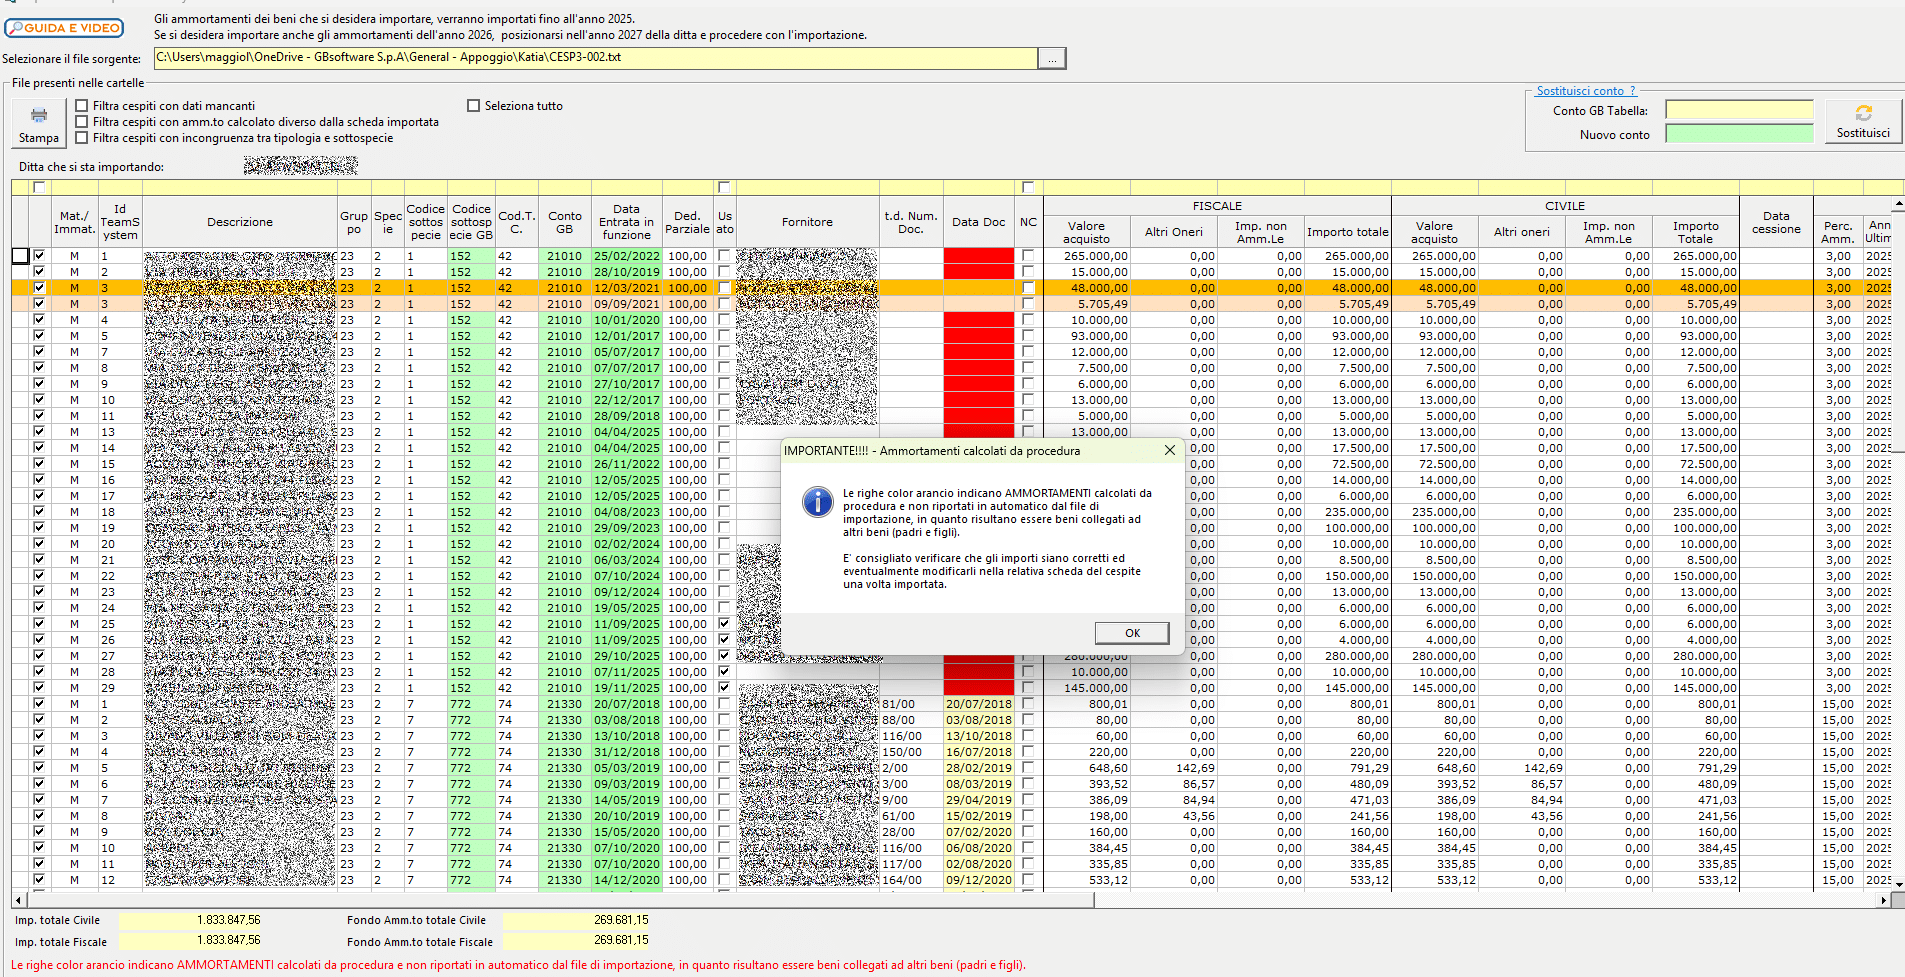Image resolution: width=1905 pixels, height=977 pixels.
Task: Click the 'Descrizione' column header
Action: (240, 222)
